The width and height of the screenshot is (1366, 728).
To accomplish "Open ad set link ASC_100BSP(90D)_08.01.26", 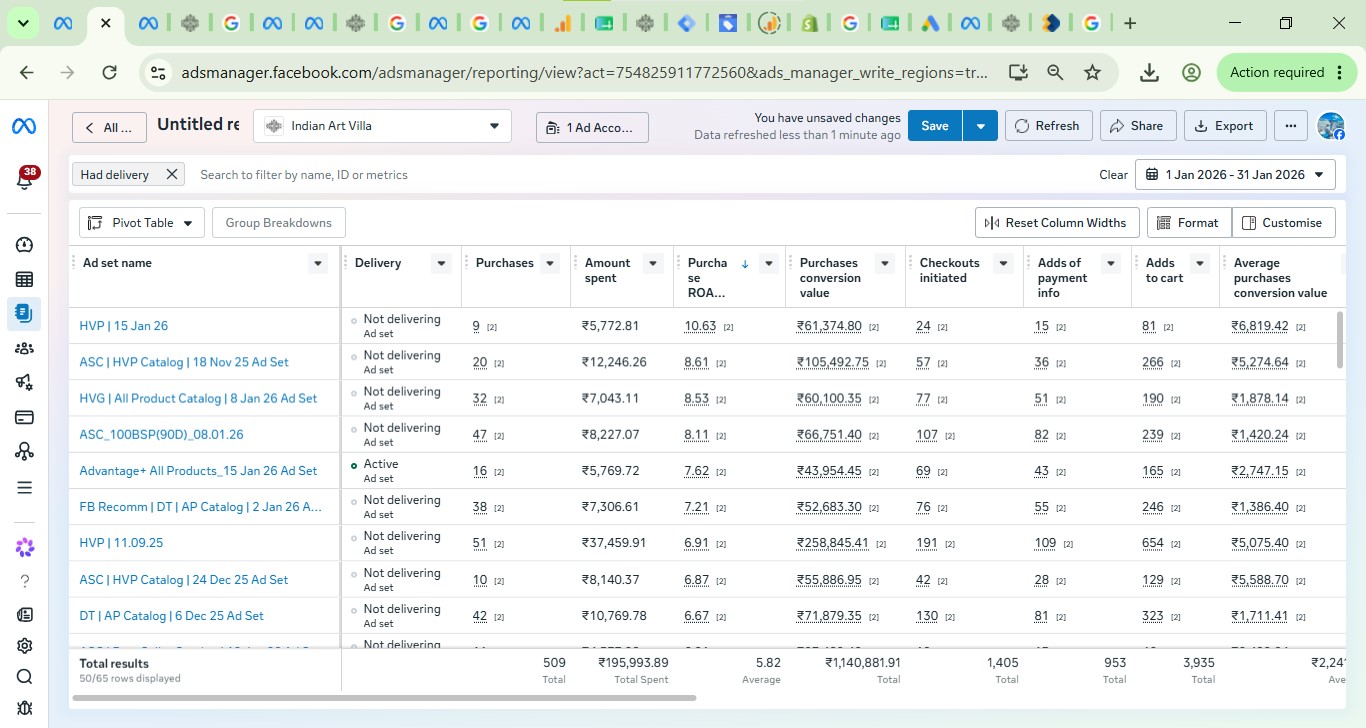I will point(161,434).
